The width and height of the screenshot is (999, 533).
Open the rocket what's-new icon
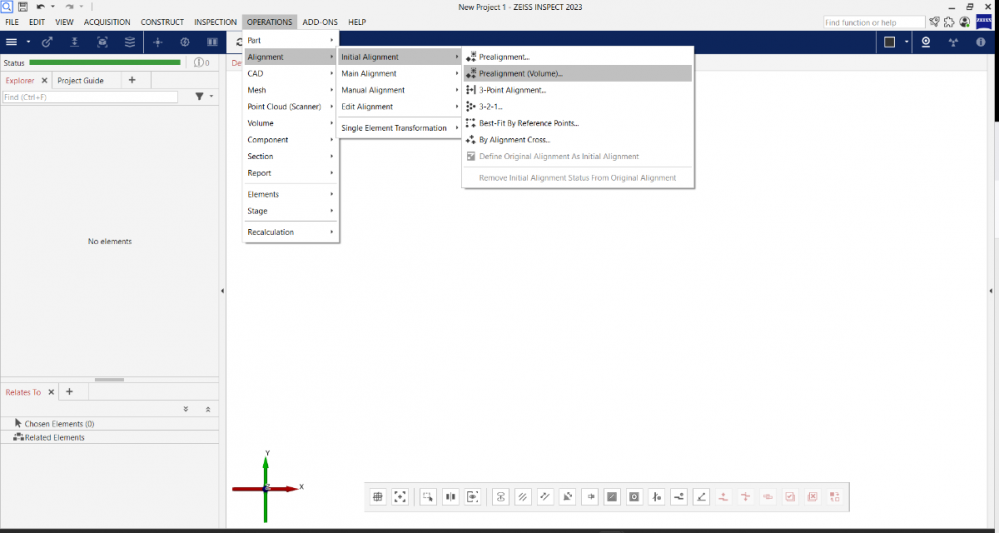click(934, 22)
